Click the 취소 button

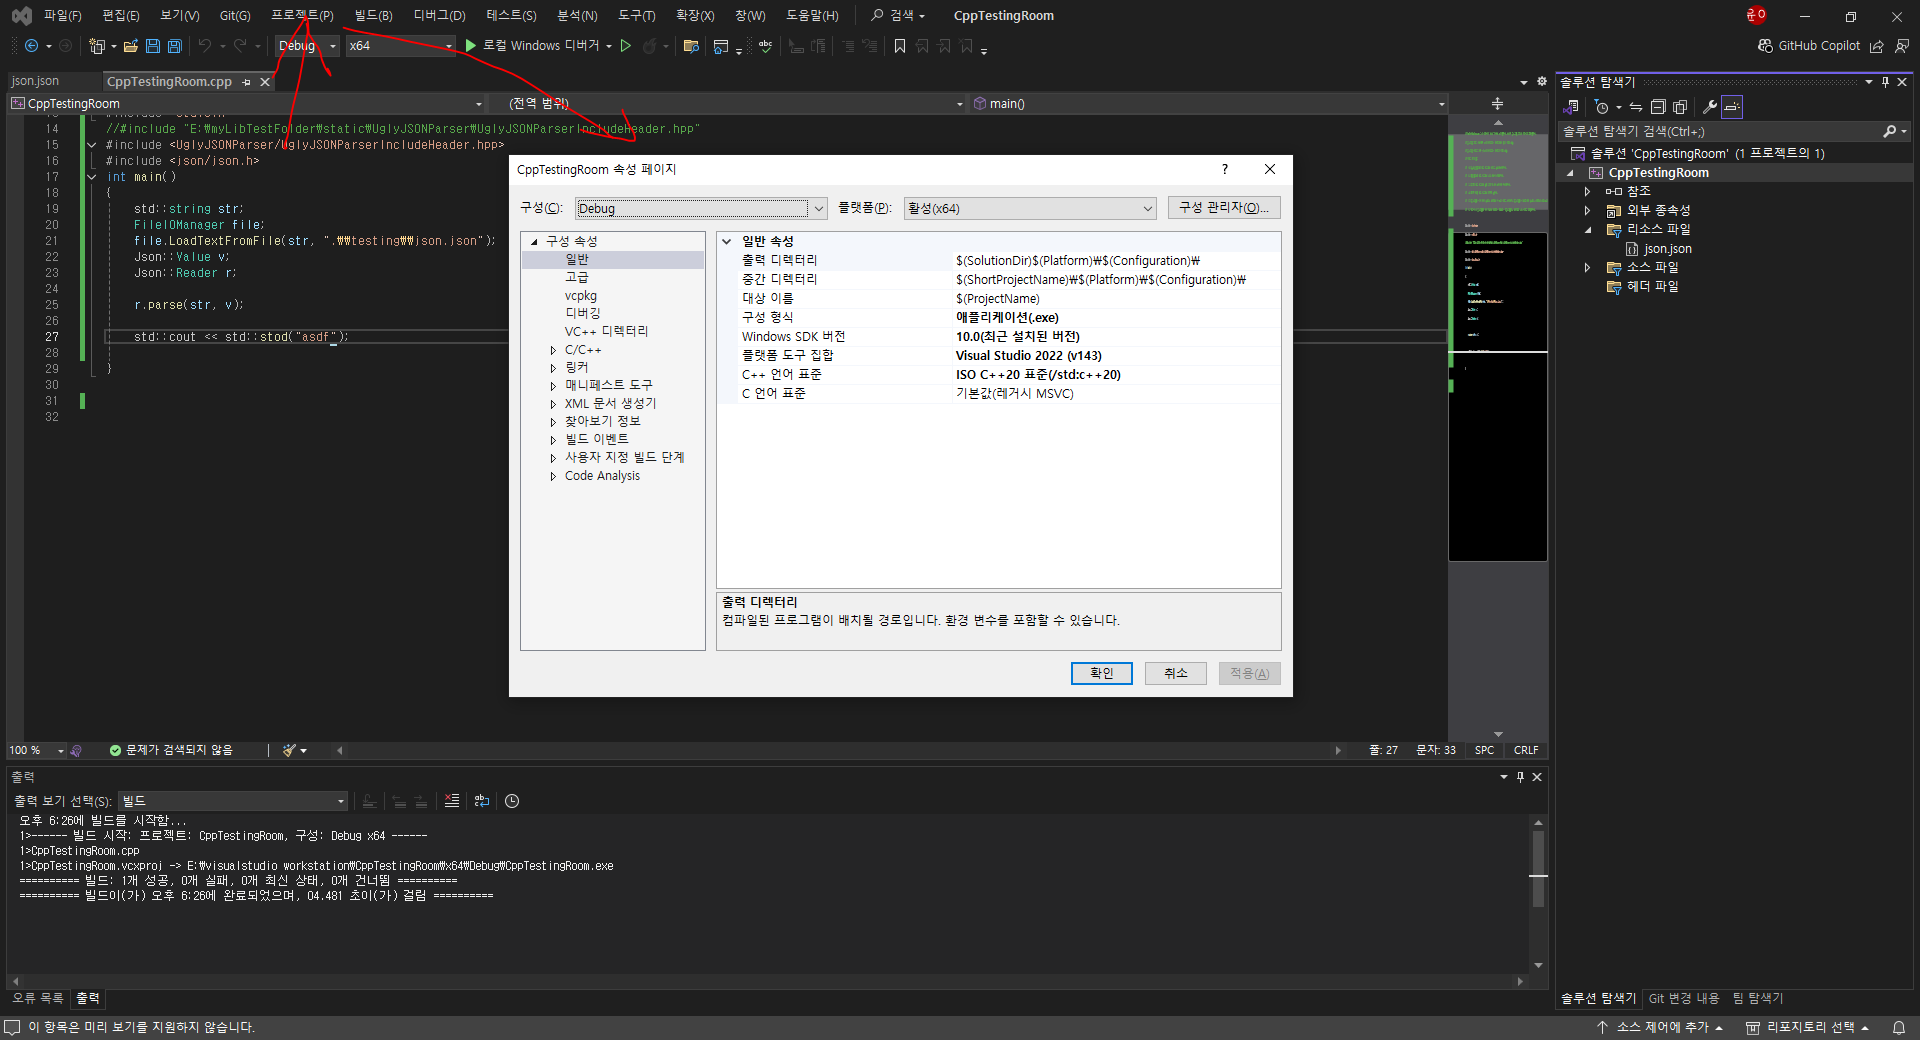[x=1175, y=673]
